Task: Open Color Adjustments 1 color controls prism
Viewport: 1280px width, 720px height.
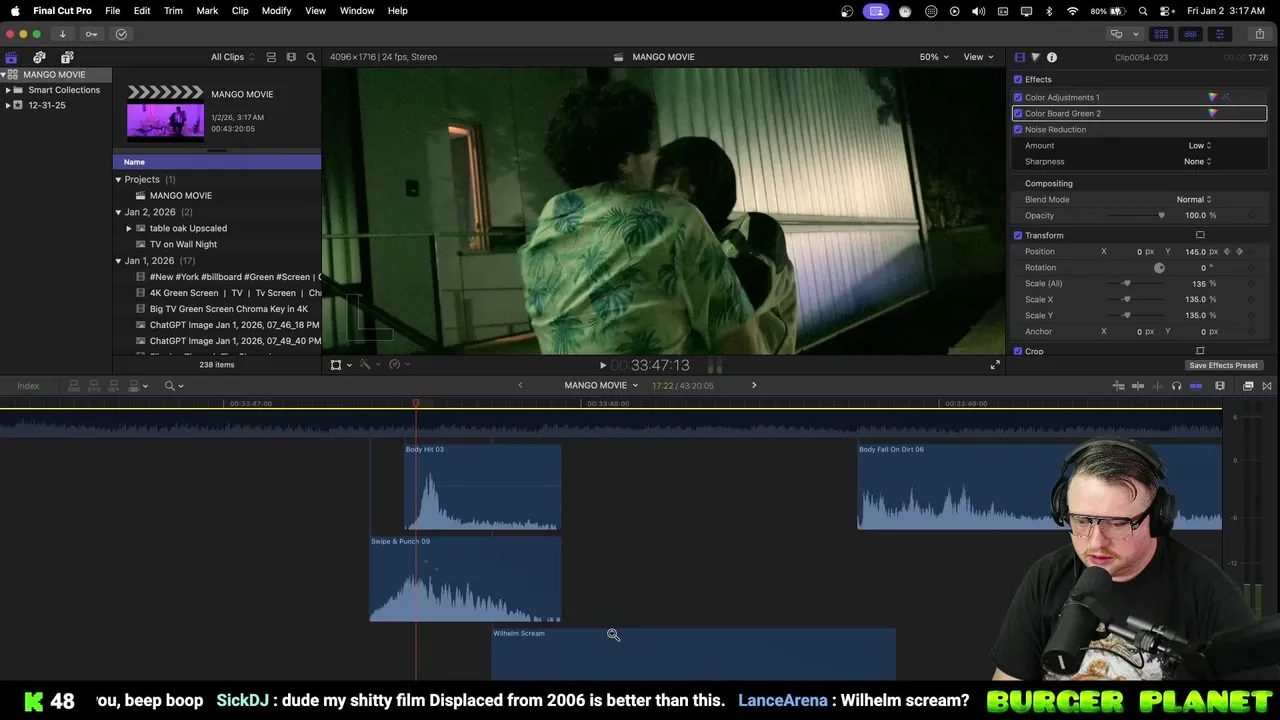Action: click(x=1213, y=97)
